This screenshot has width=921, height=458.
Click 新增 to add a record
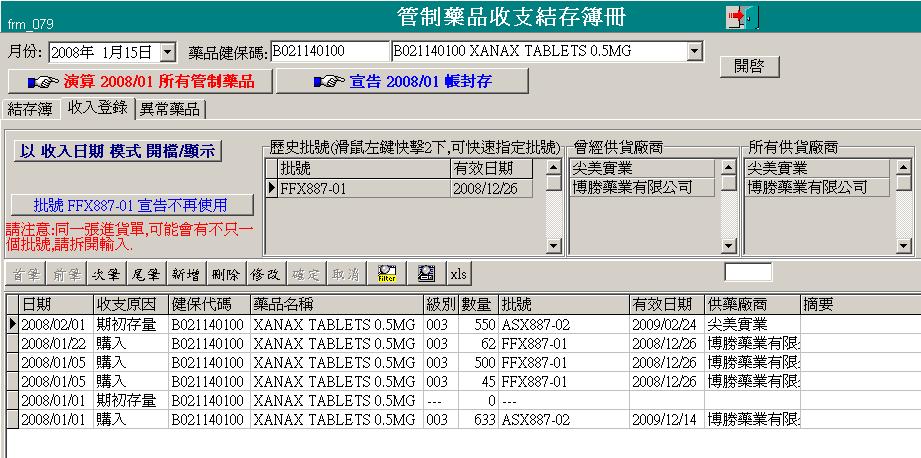[x=186, y=274]
